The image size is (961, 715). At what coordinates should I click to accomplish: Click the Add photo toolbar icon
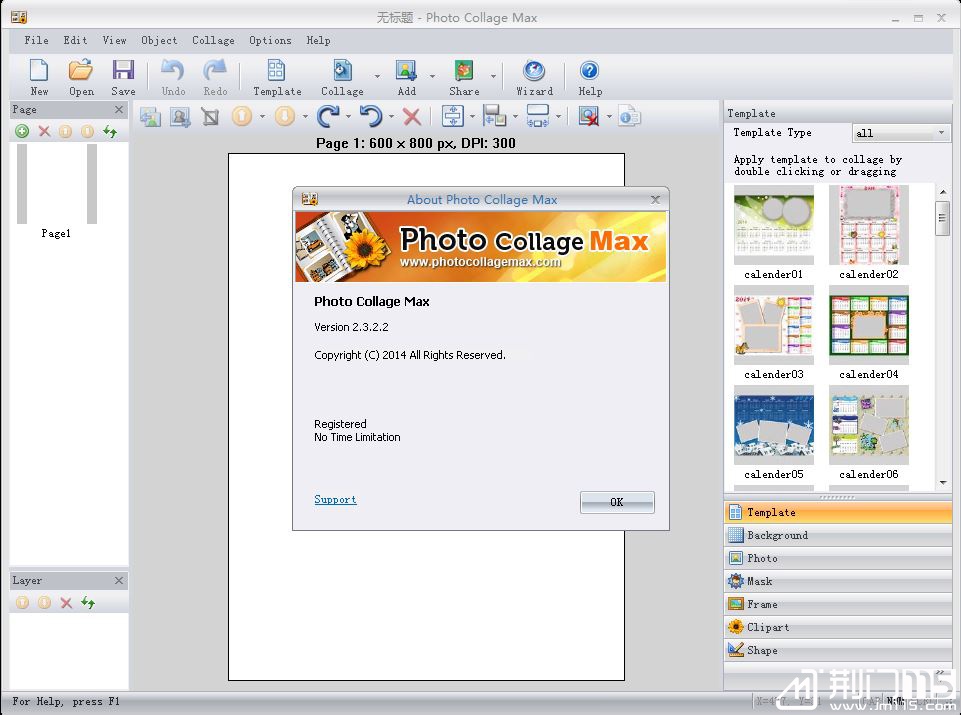(406, 70)
